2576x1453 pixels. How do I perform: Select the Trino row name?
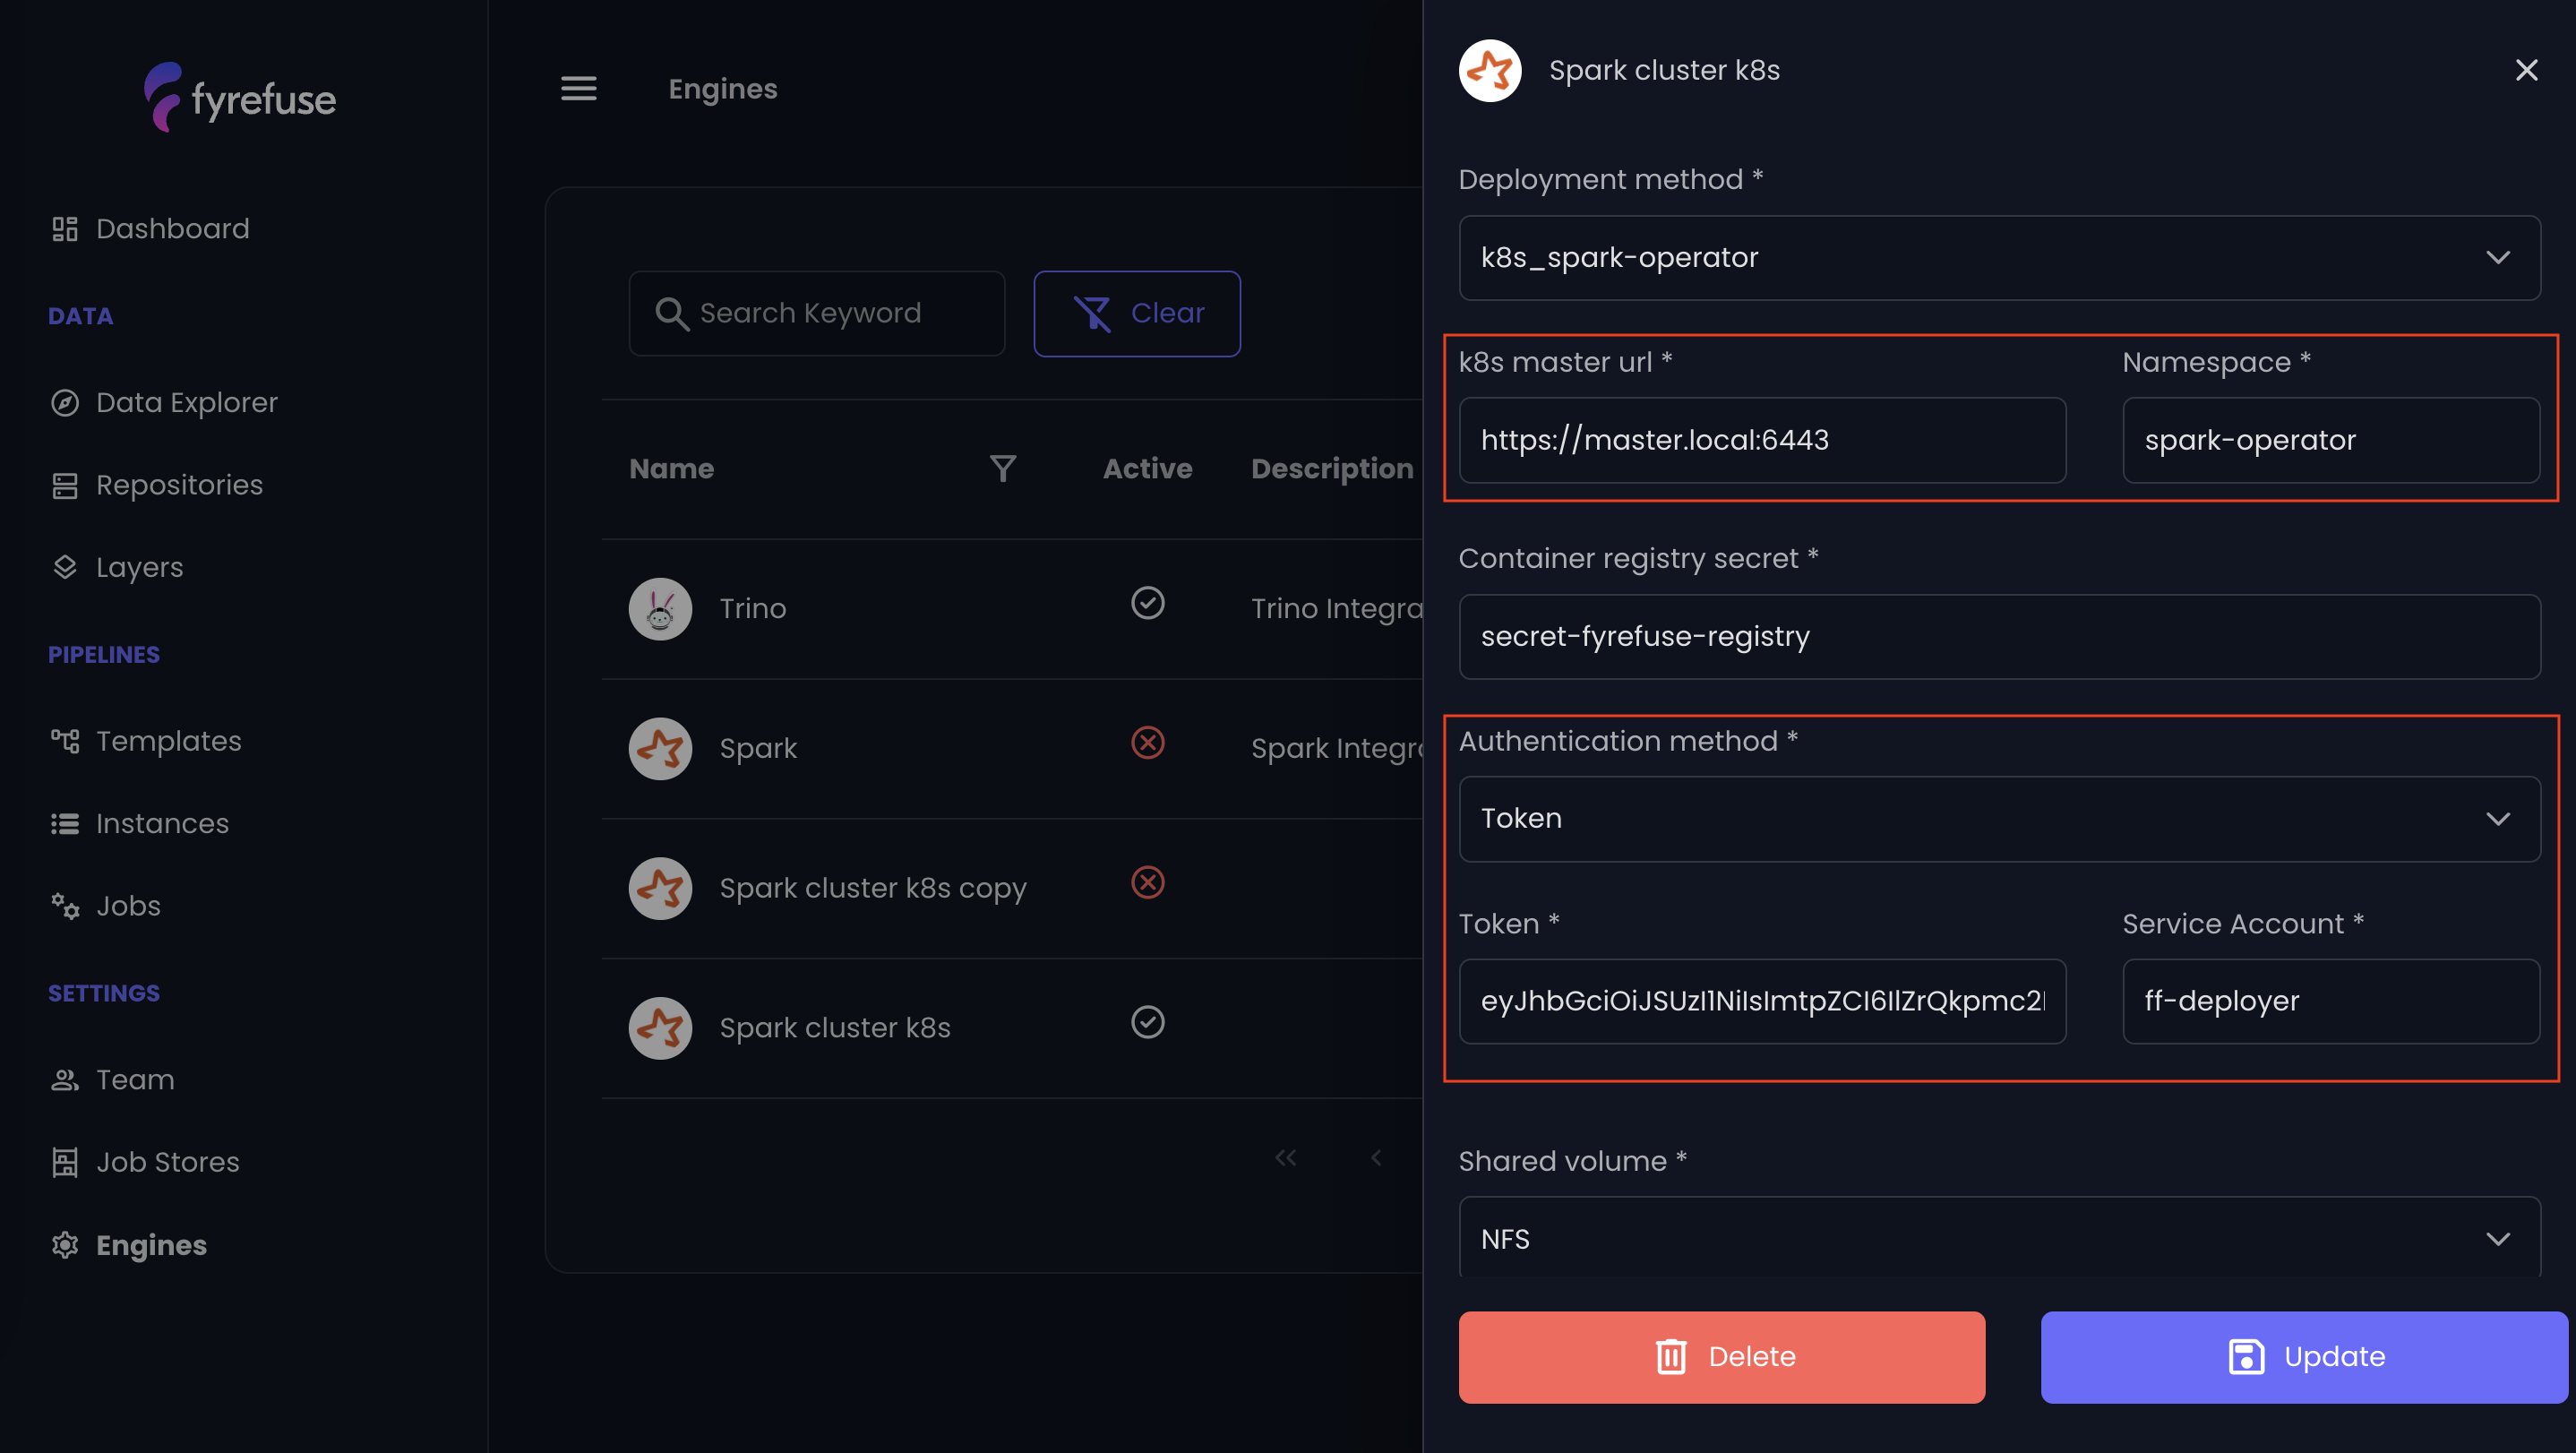[x=752, y=608]
